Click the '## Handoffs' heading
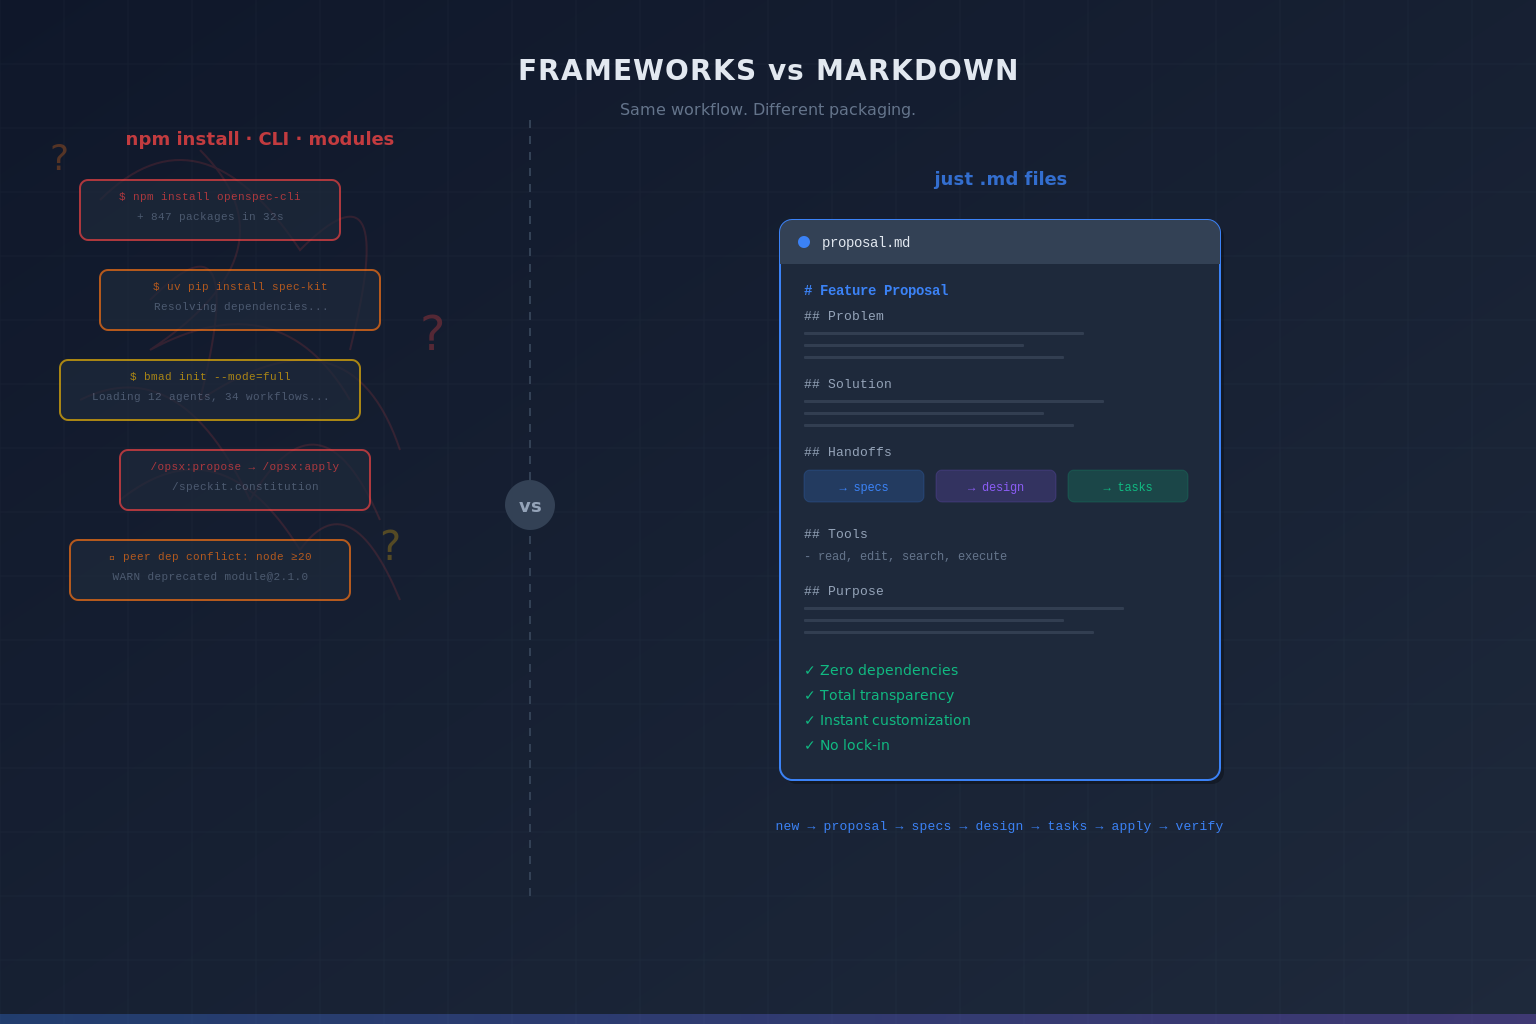 coord(848,453)
